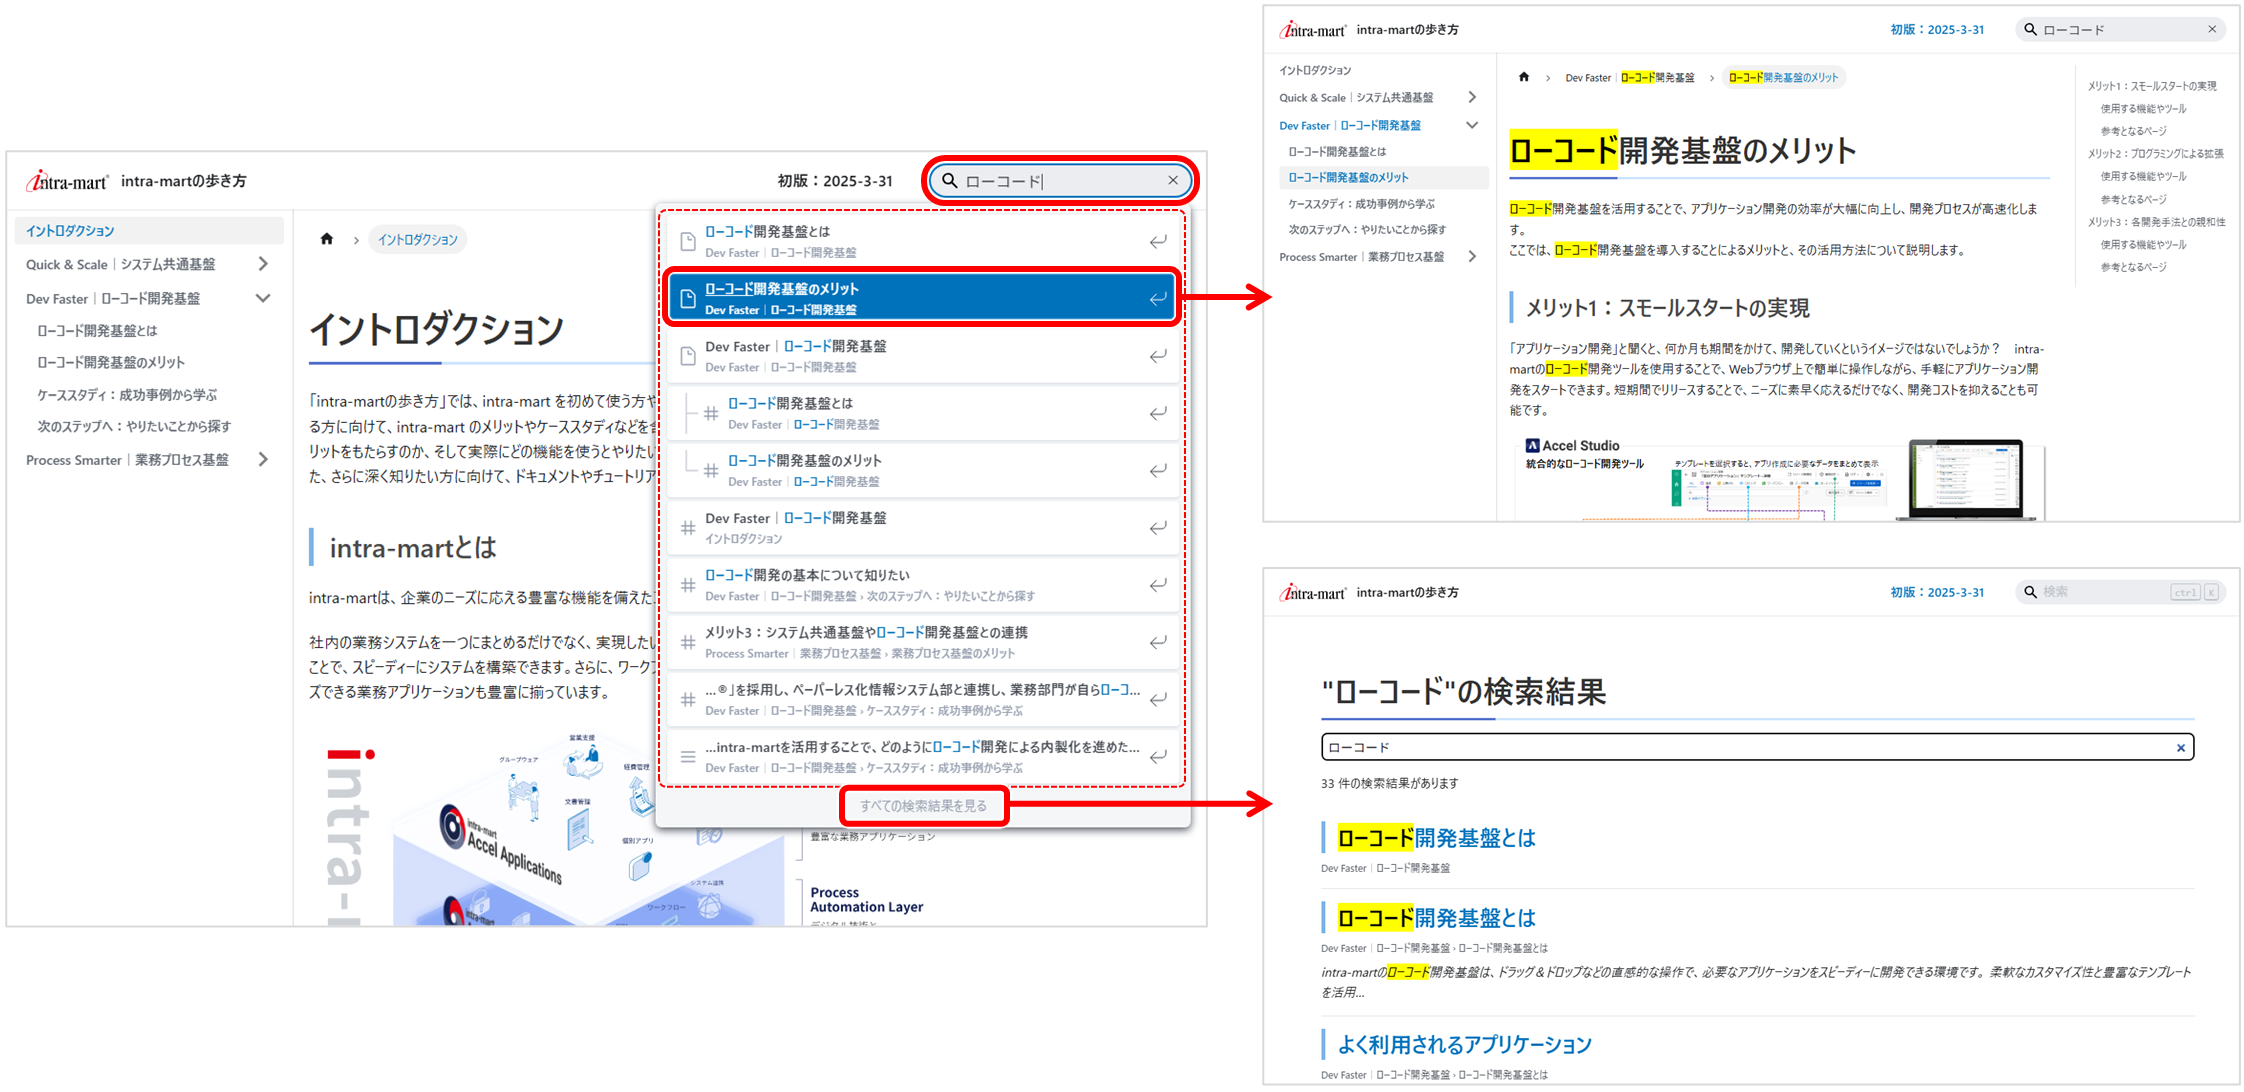The image size is (2244, 1092).
Task: Click home breadcrumb icon in top-right window
Action: (x=1524, y=77)
